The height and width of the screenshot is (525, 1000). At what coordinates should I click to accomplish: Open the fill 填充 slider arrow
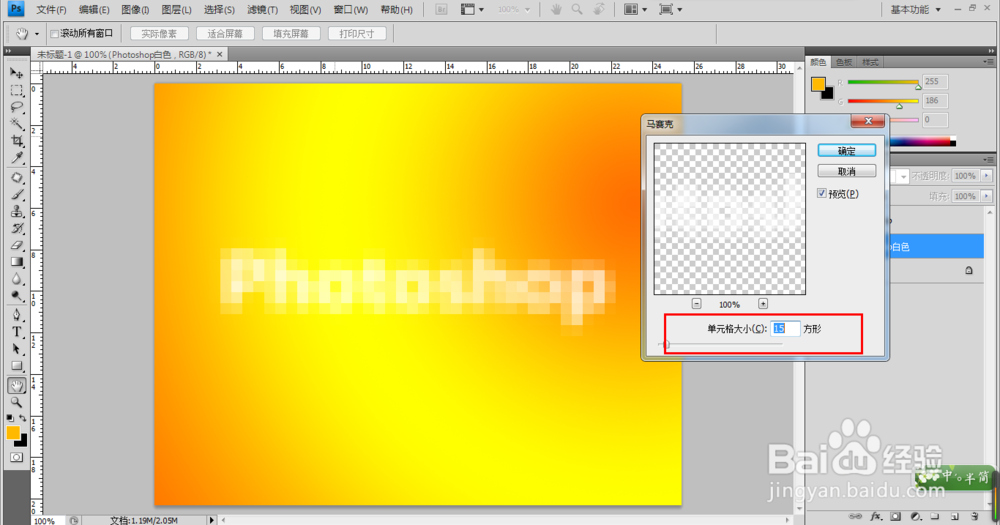(x=987, y=196)
